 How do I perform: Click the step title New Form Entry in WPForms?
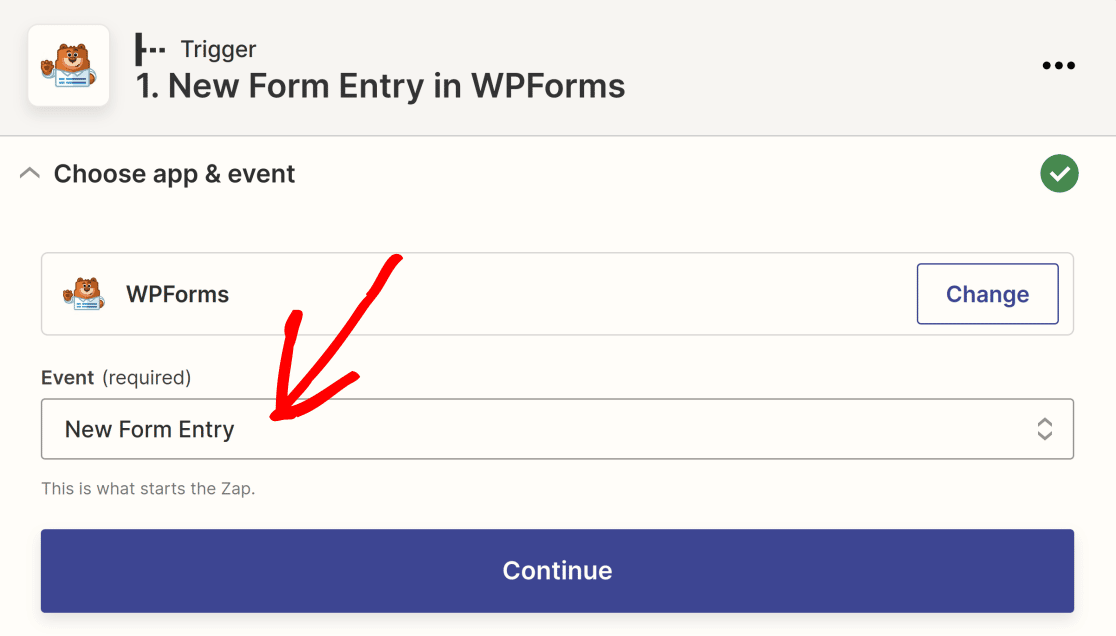pyautogui.click(x=380, y=86)
